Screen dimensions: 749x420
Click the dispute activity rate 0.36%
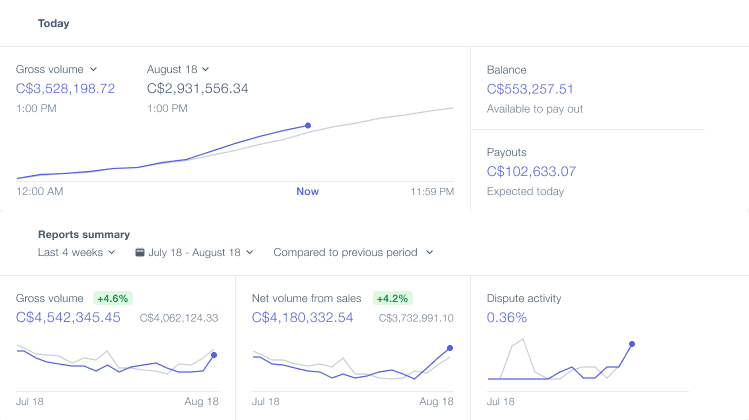(x=507, y=318)
